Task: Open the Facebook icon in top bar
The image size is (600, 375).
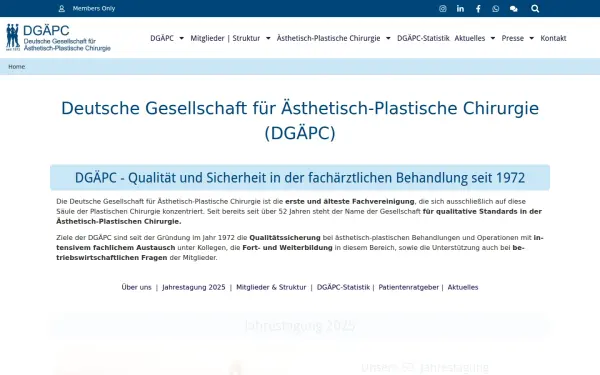Action: click(478, 8)
